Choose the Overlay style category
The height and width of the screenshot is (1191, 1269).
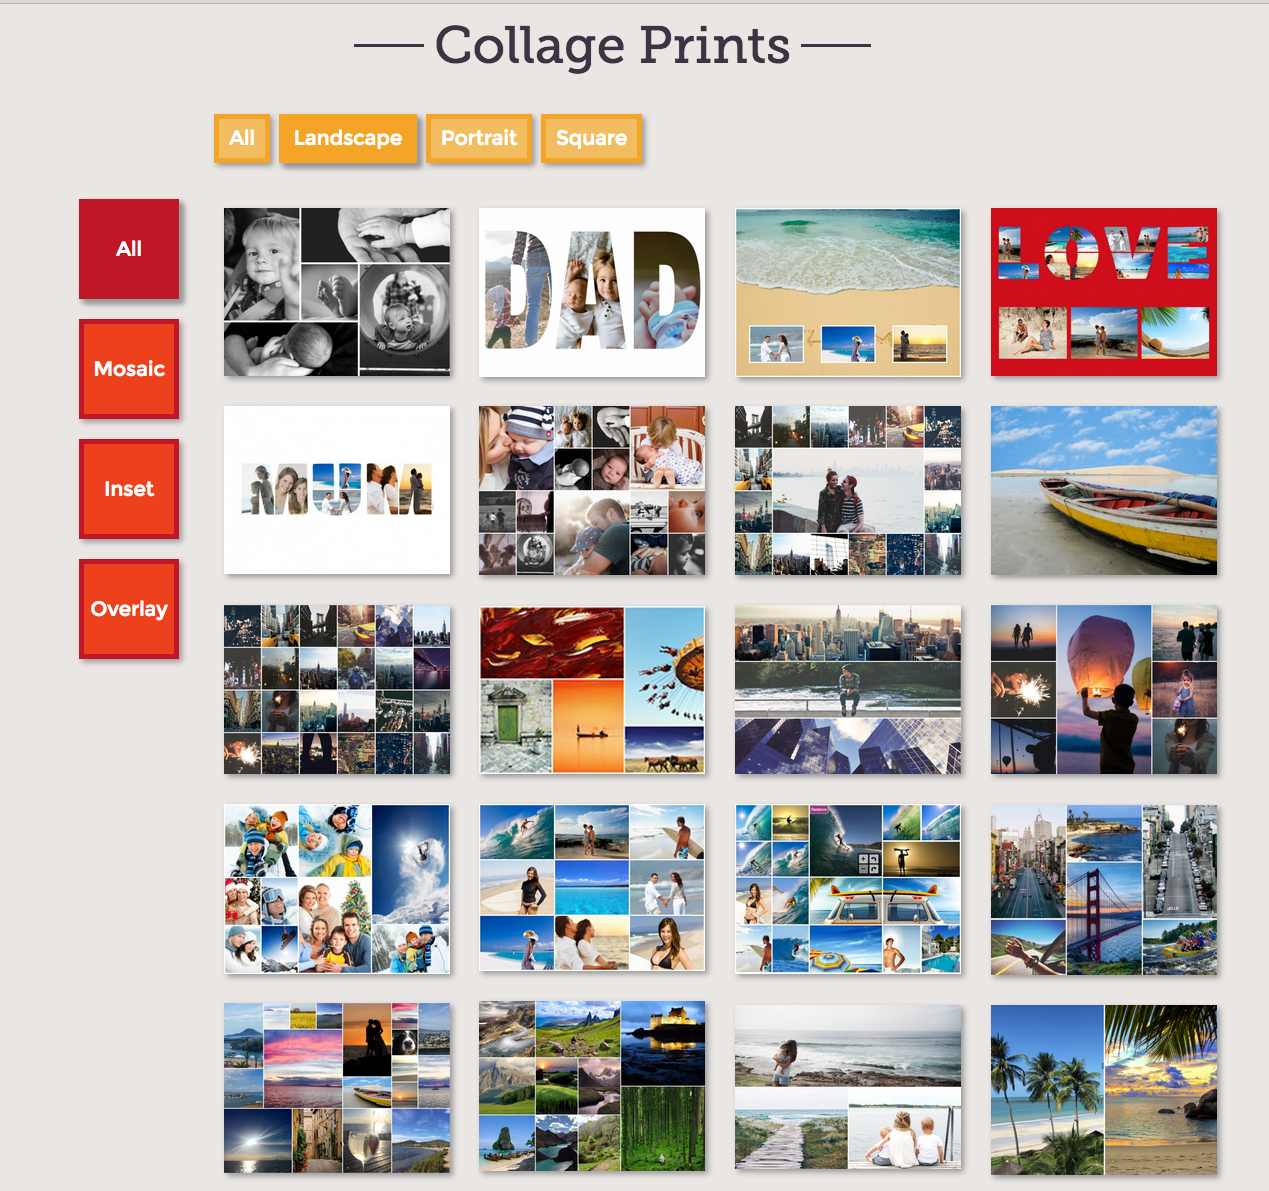click(x=129, y=609)
